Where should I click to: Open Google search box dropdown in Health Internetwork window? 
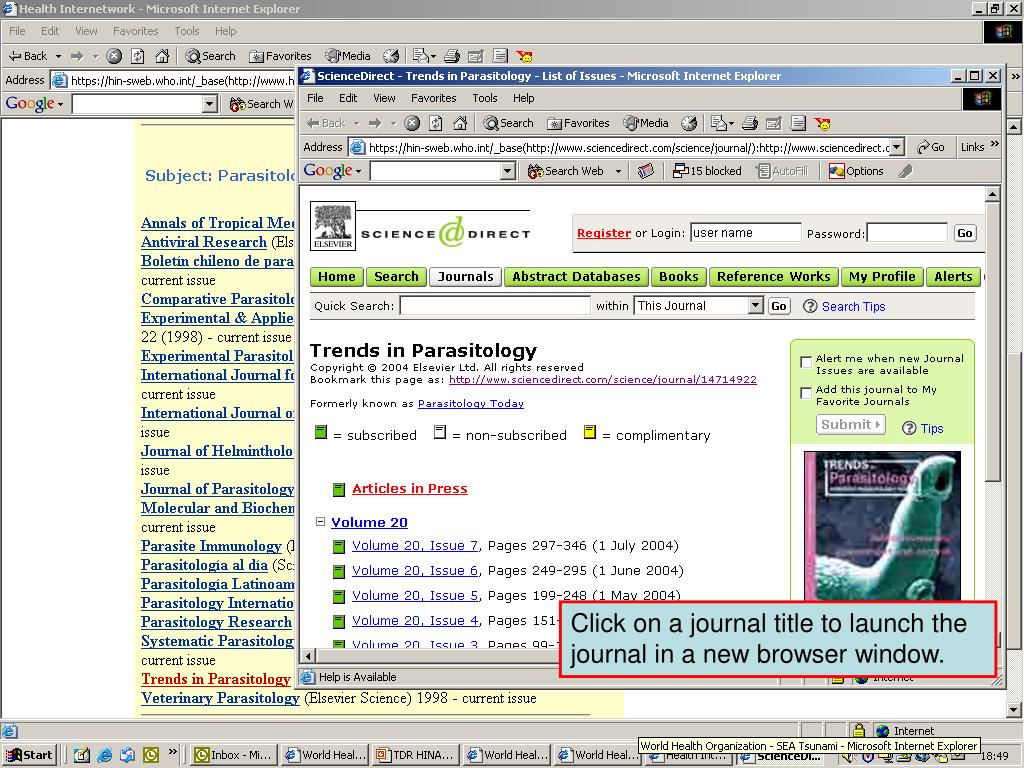click(210, 104)
